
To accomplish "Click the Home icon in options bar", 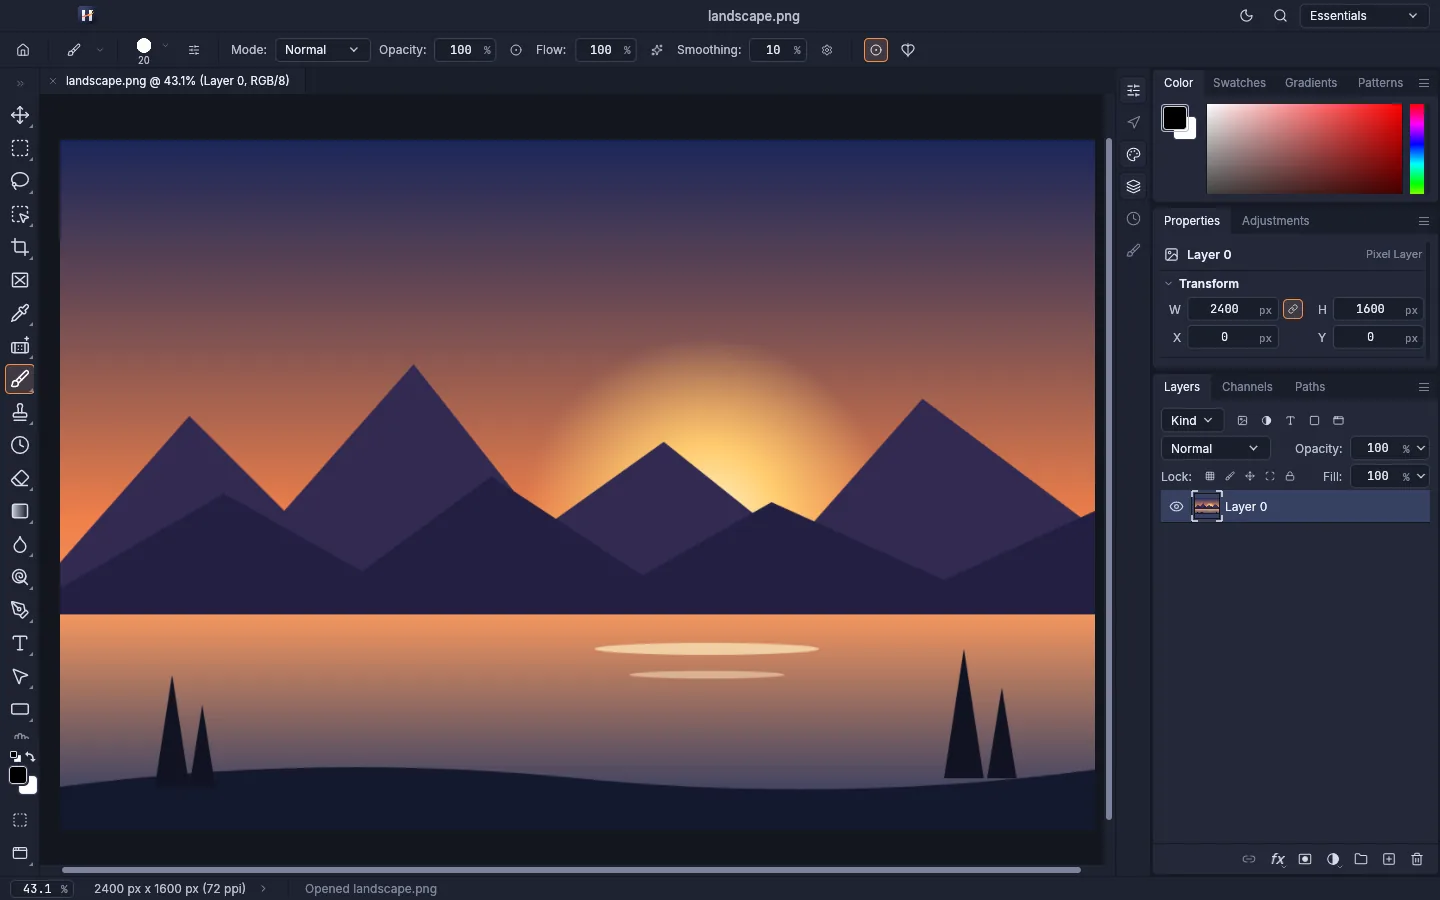I will pyautogui.click(x=23, y=50).
